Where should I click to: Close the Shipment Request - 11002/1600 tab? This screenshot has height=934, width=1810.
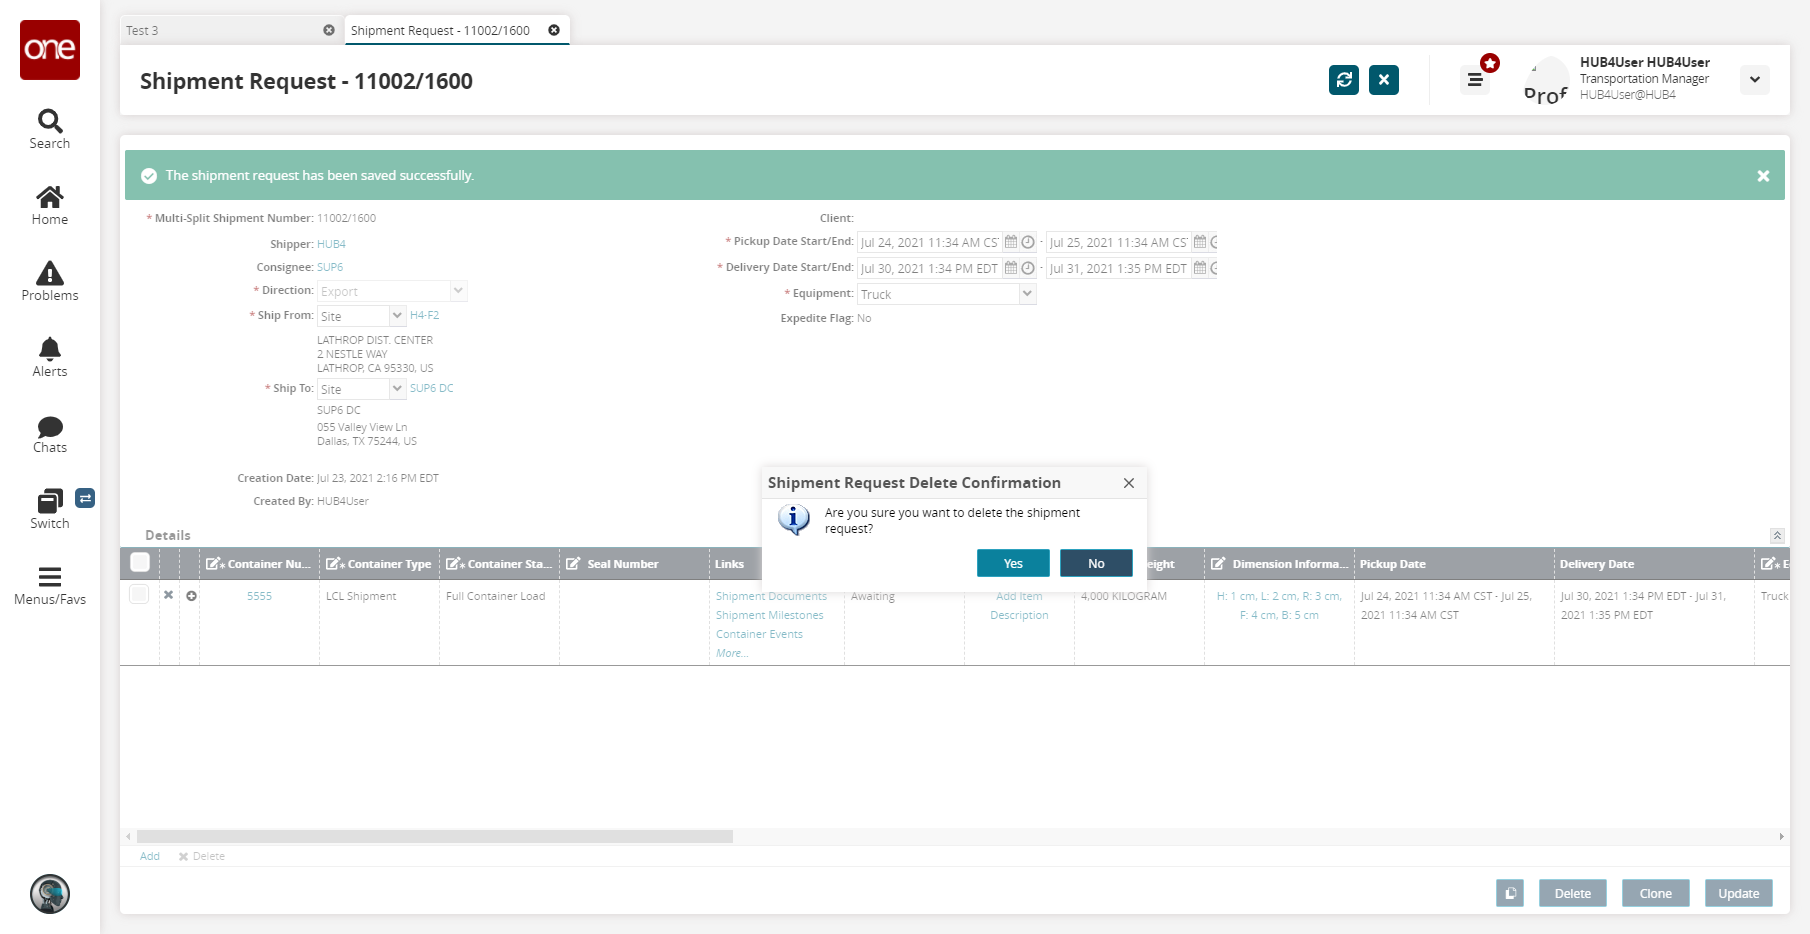click(x=554, y=30)
